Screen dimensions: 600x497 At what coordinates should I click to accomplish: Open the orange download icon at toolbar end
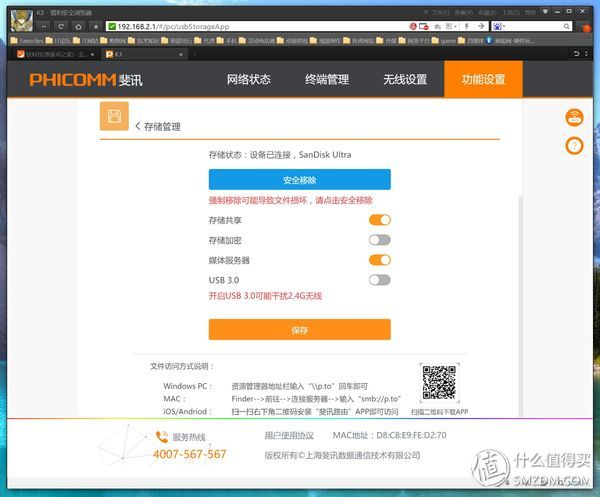point(586,27)
